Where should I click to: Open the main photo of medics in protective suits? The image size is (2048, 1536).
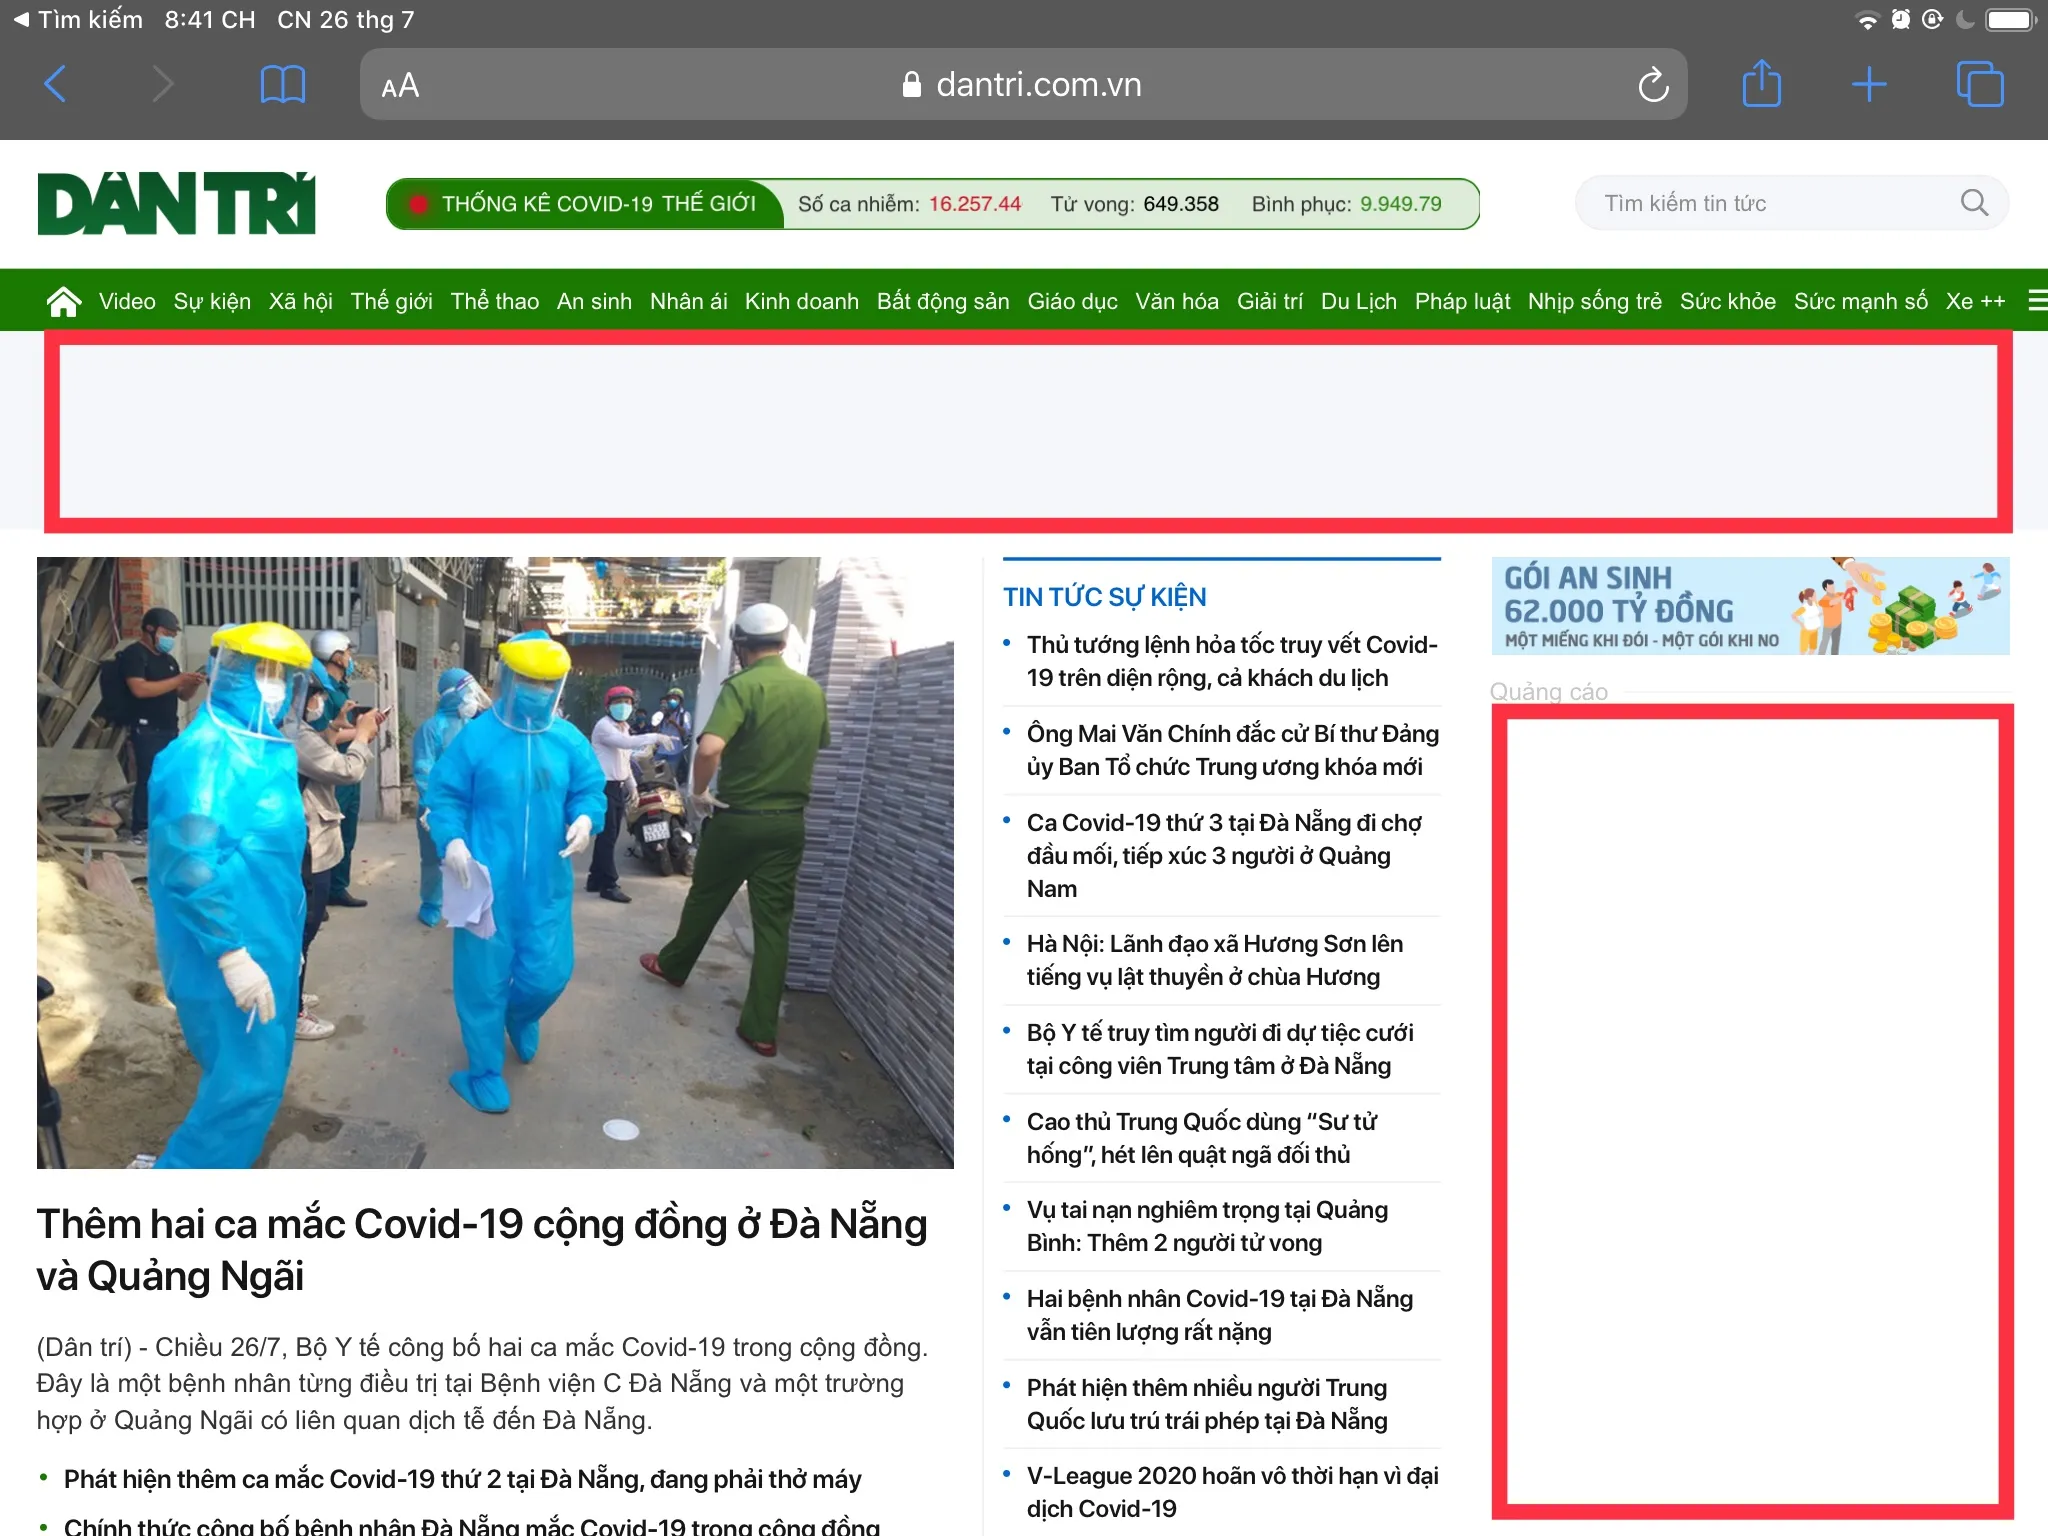click(495, 862)
